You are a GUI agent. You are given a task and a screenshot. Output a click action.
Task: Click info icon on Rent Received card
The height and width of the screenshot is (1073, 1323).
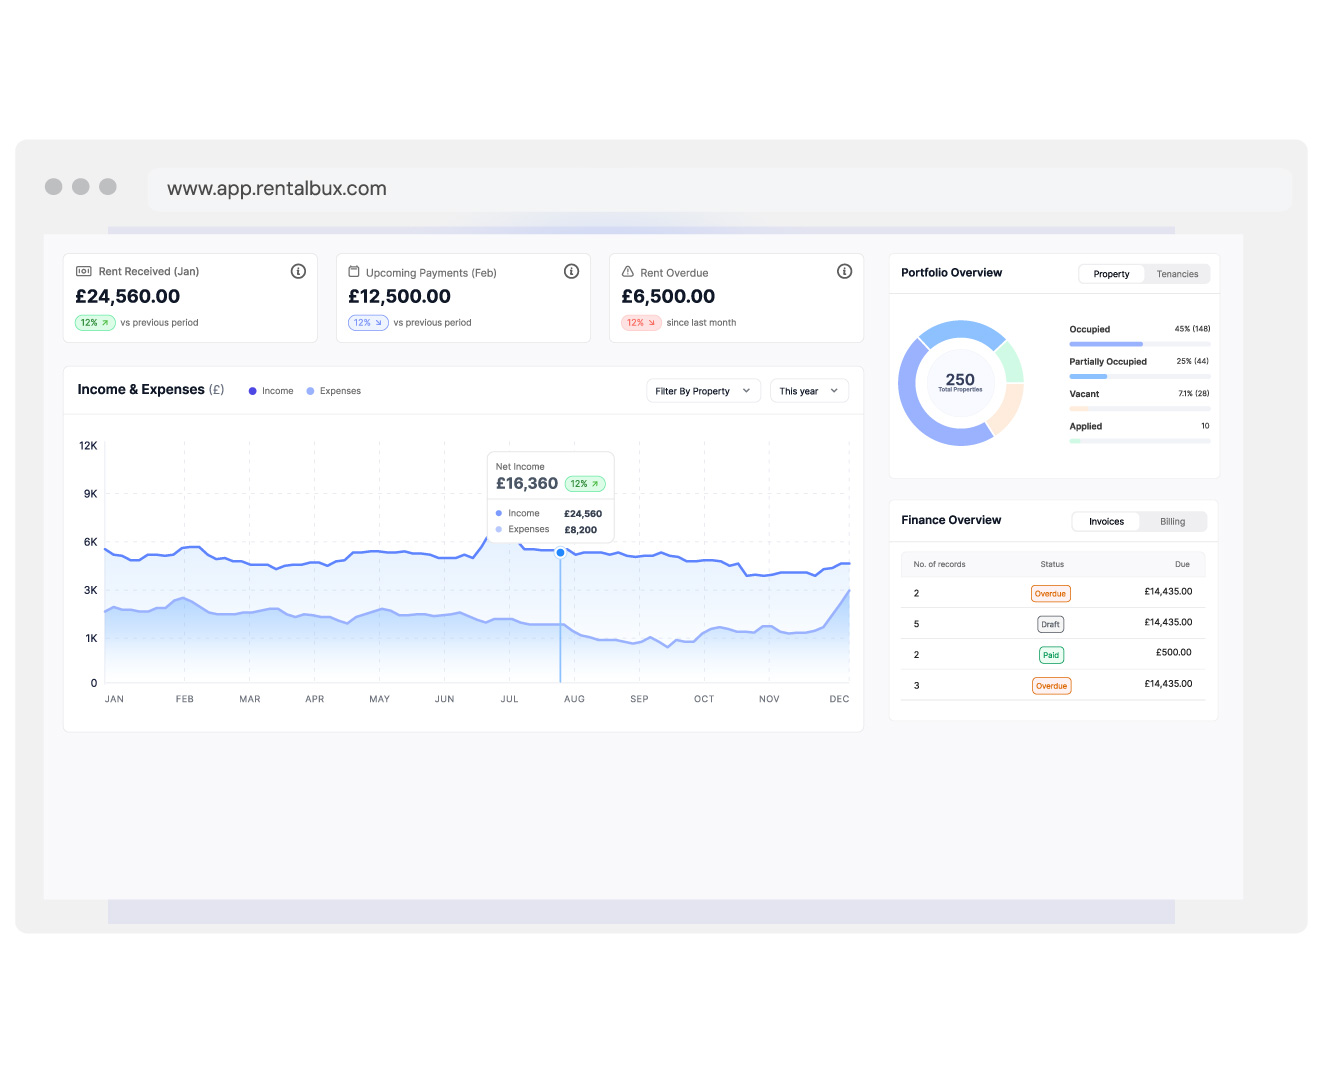pos(298,271)
